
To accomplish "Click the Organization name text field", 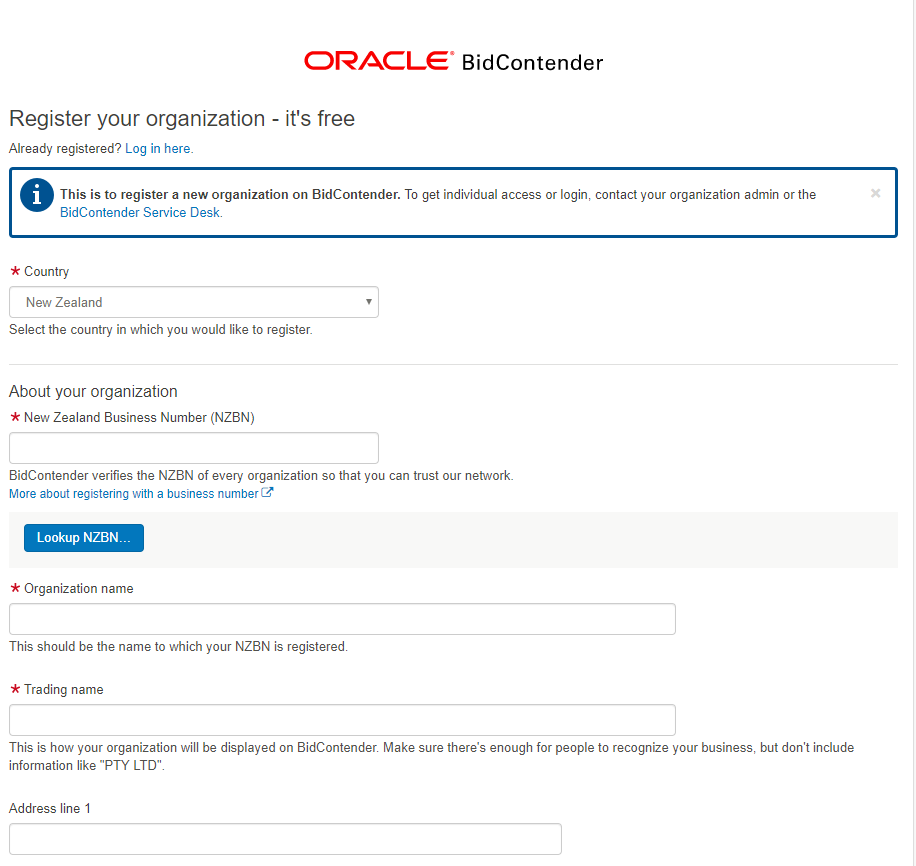I will point(341,618).
